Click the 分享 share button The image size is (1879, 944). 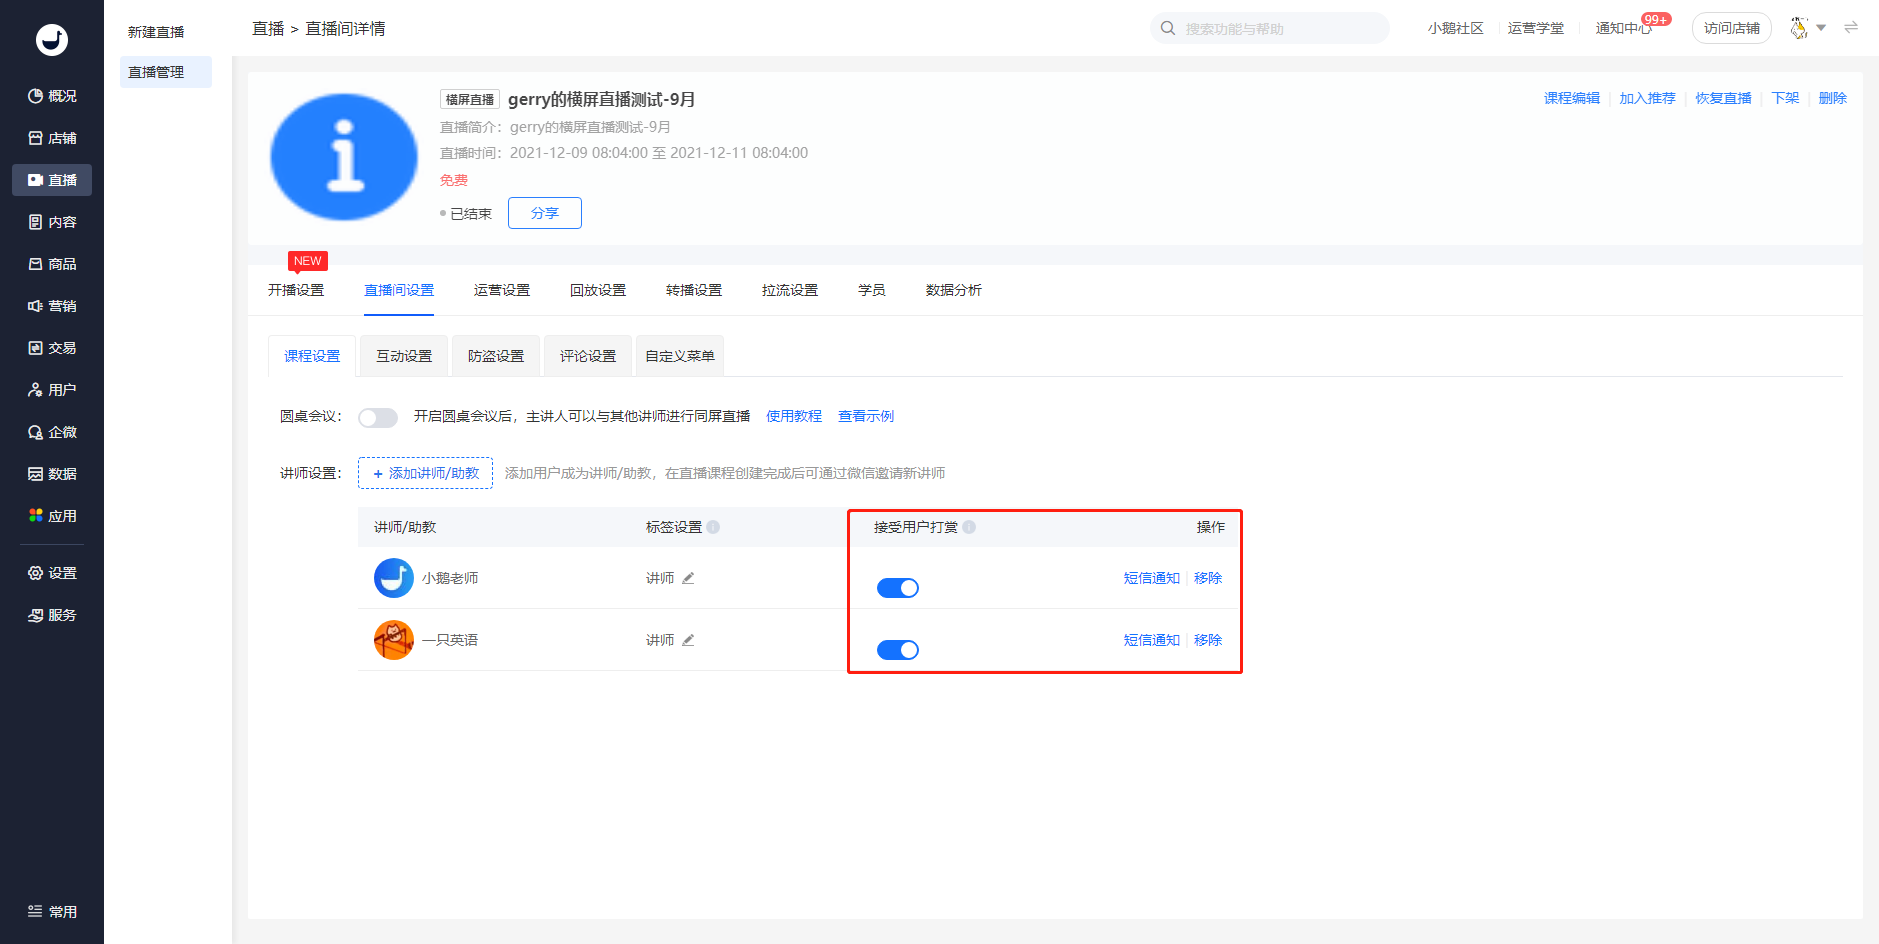(545, 213)
